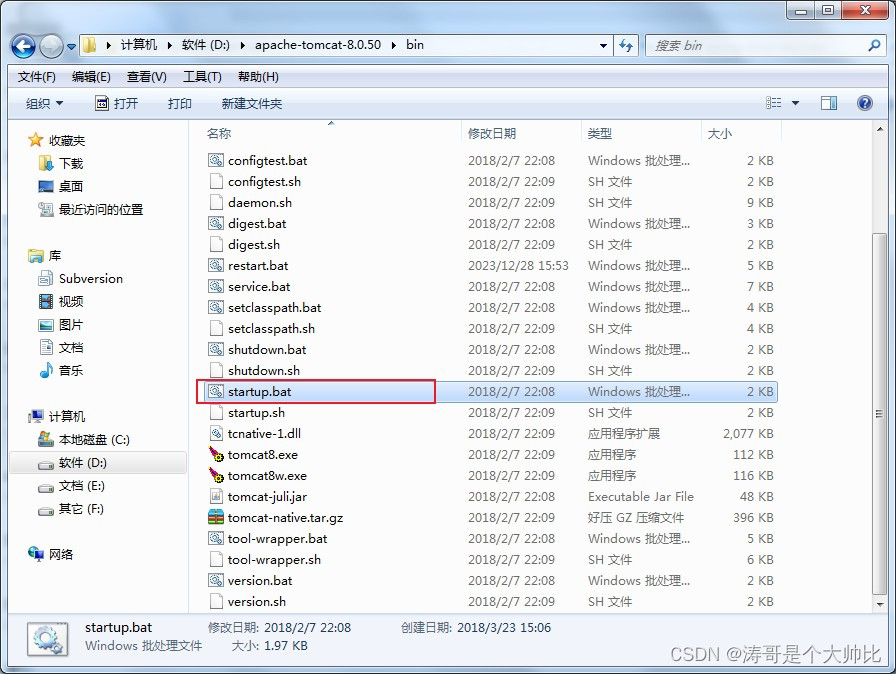Sort by the 修改日期 column header
Image resolution: width=896 pixels, height=674 pixels.
pos(492,133)
